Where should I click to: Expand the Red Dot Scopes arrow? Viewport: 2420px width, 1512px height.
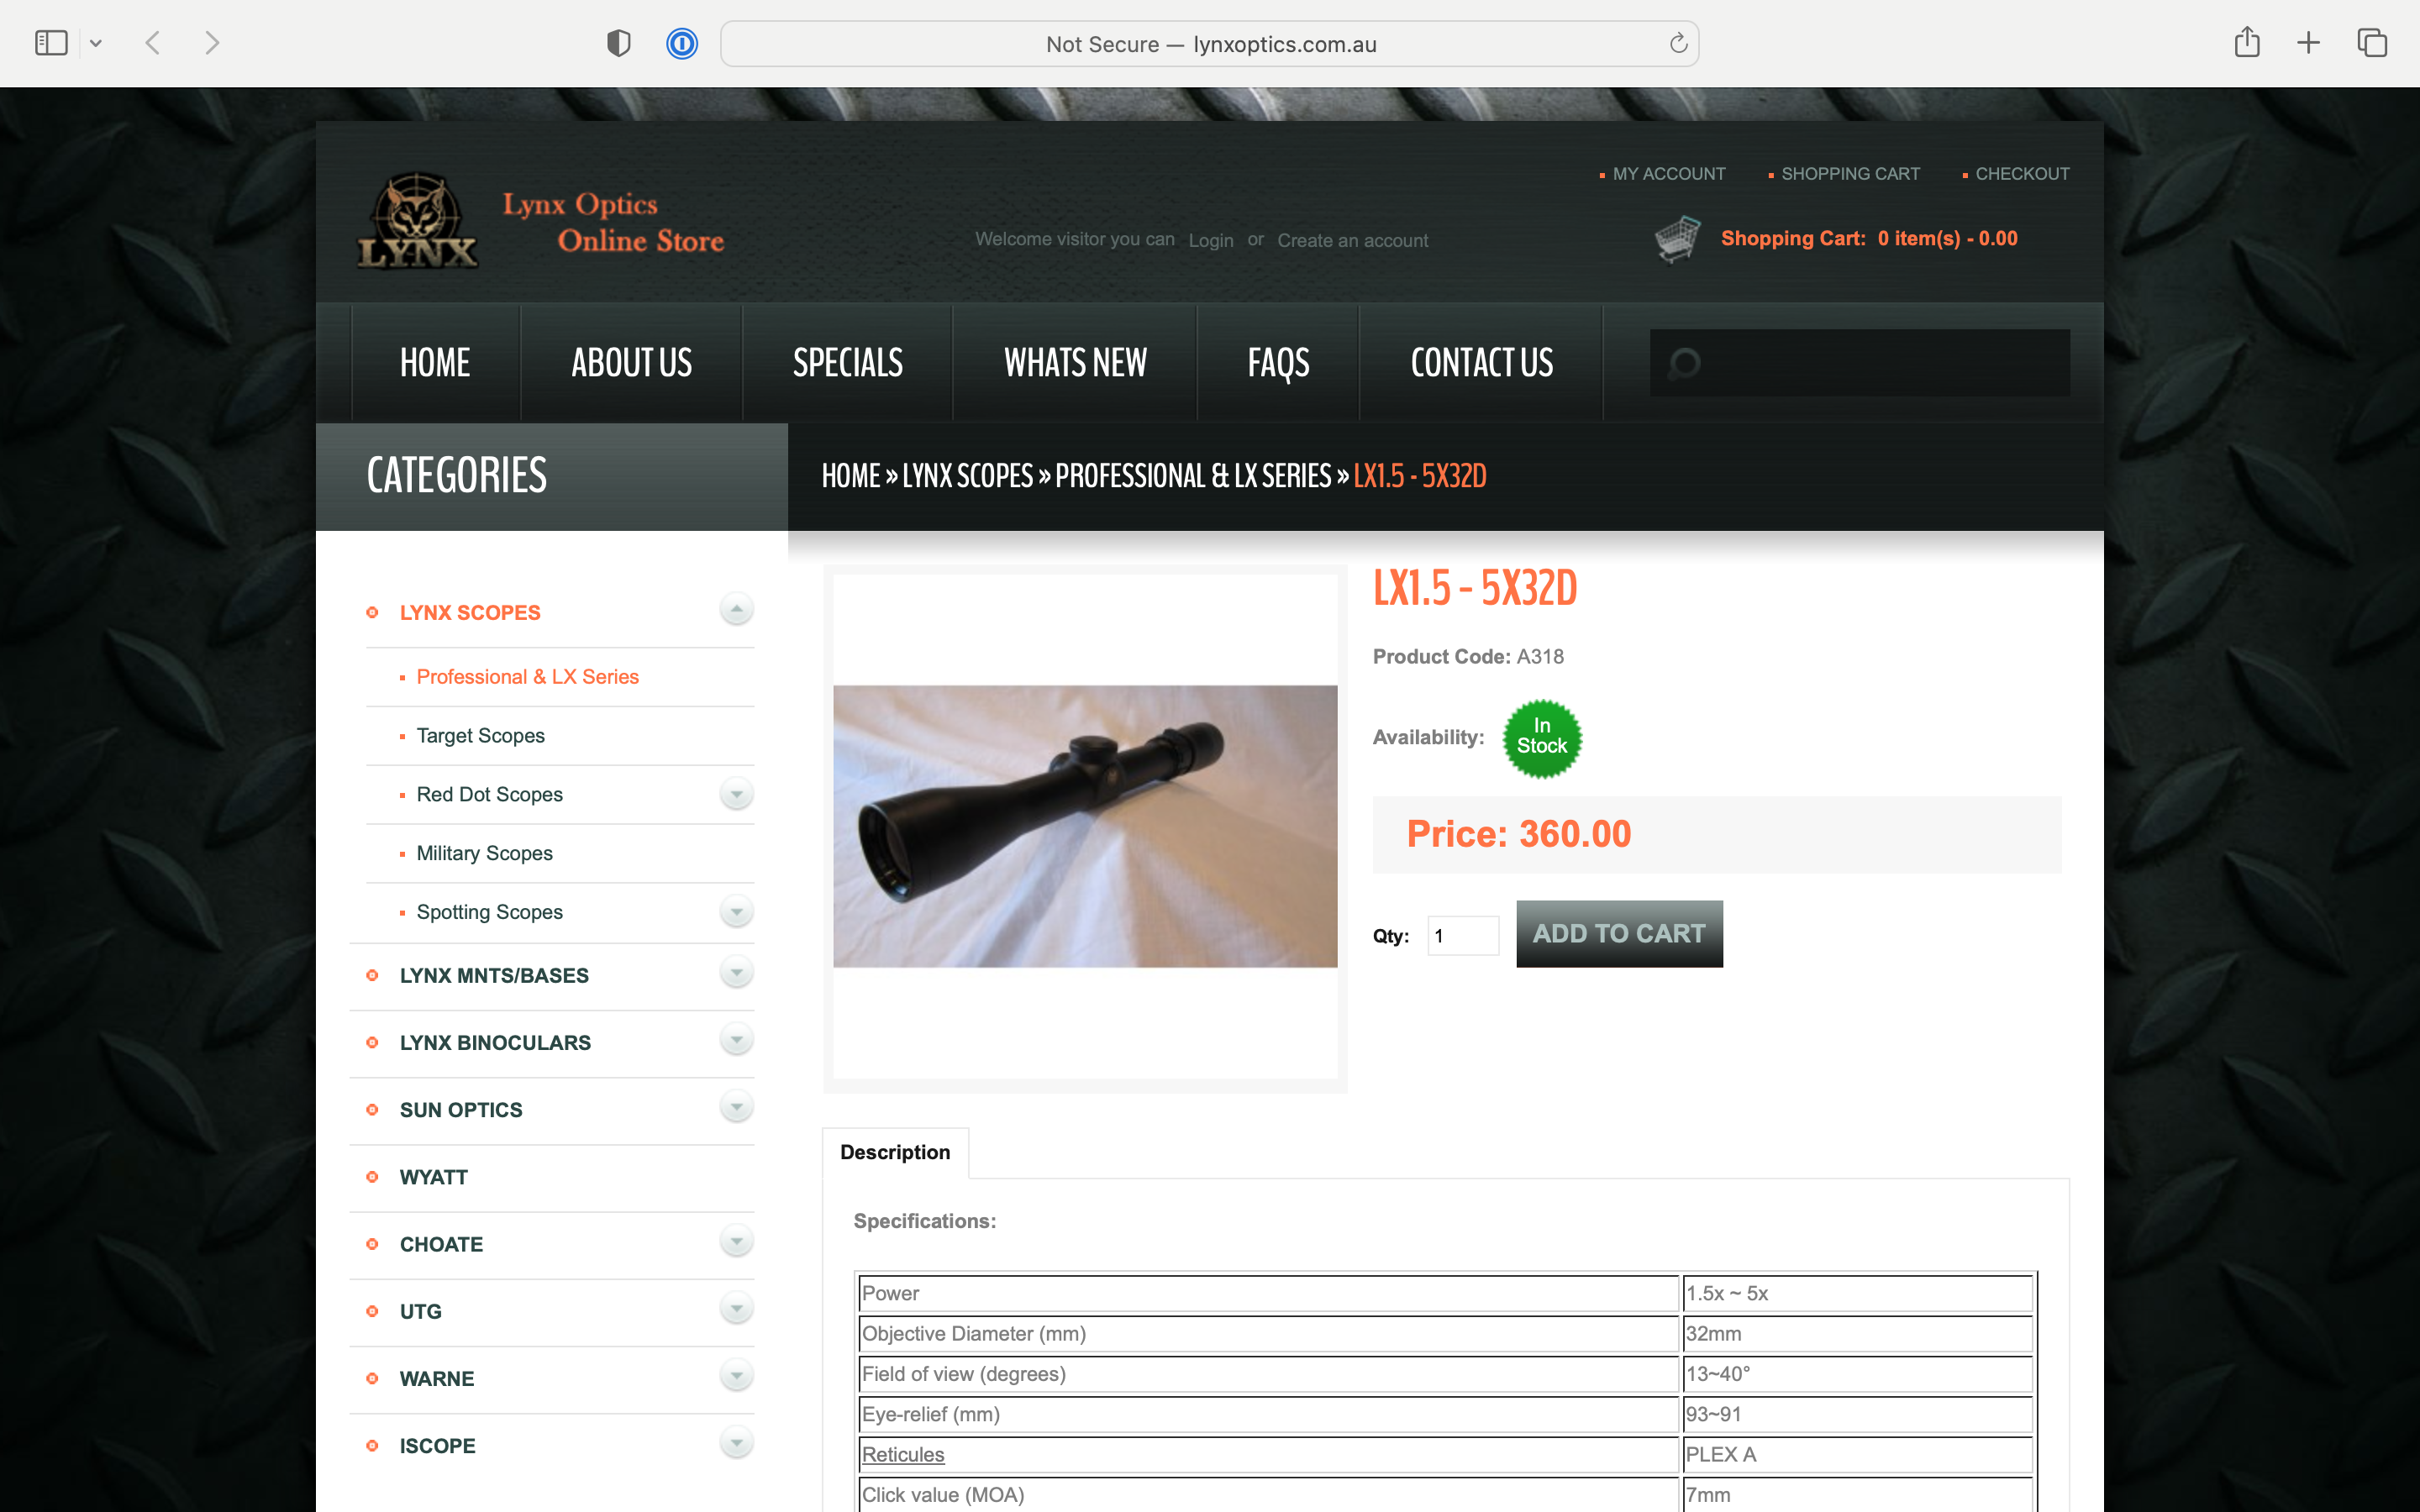pyautogui.click(x=736, y=795)
